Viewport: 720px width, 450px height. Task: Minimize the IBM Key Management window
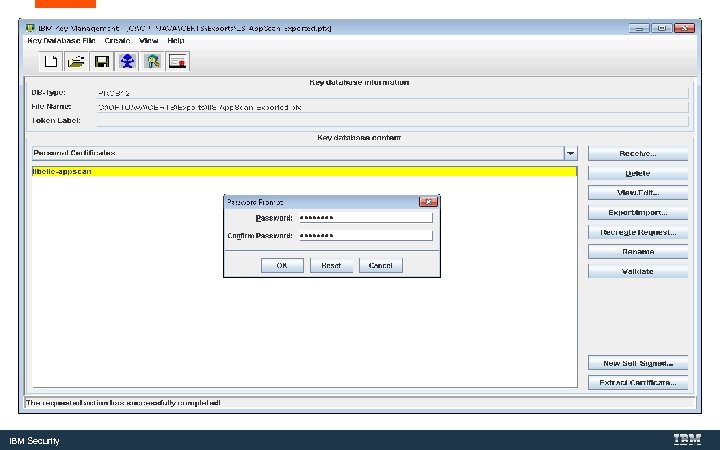(639, 28)
